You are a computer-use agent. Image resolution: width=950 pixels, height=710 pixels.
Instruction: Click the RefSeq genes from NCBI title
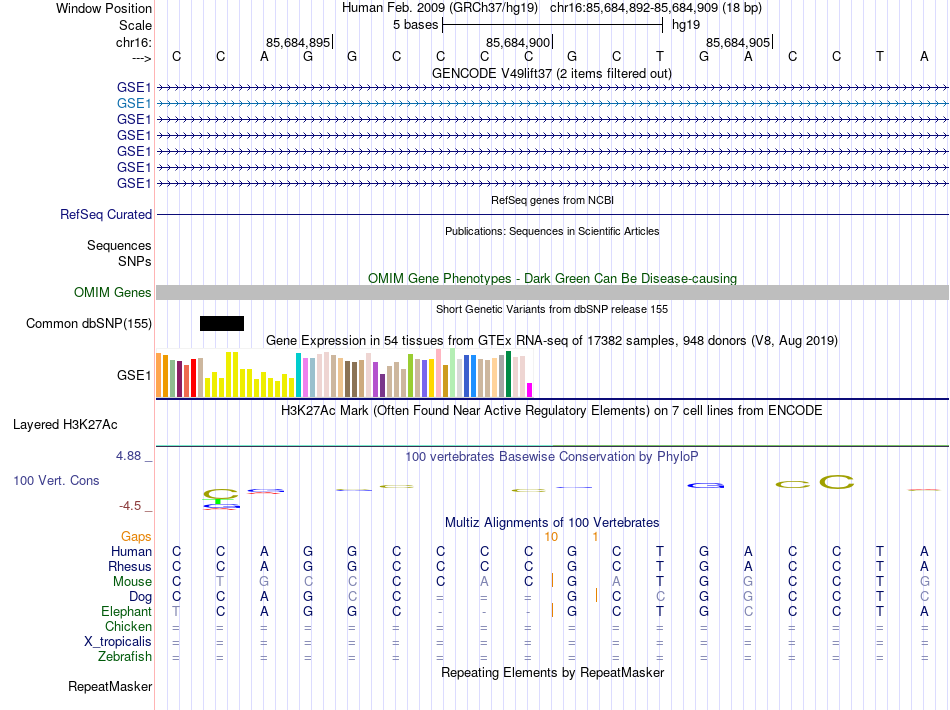coord(553,200)
